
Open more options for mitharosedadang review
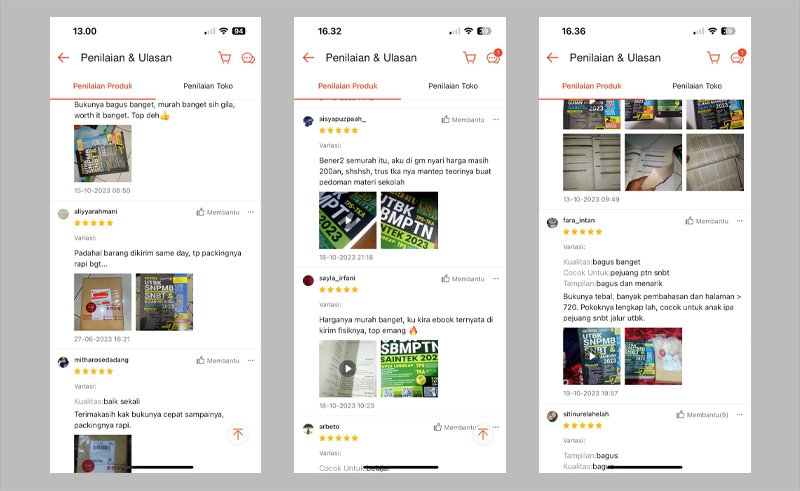click(x=251, y=360)
